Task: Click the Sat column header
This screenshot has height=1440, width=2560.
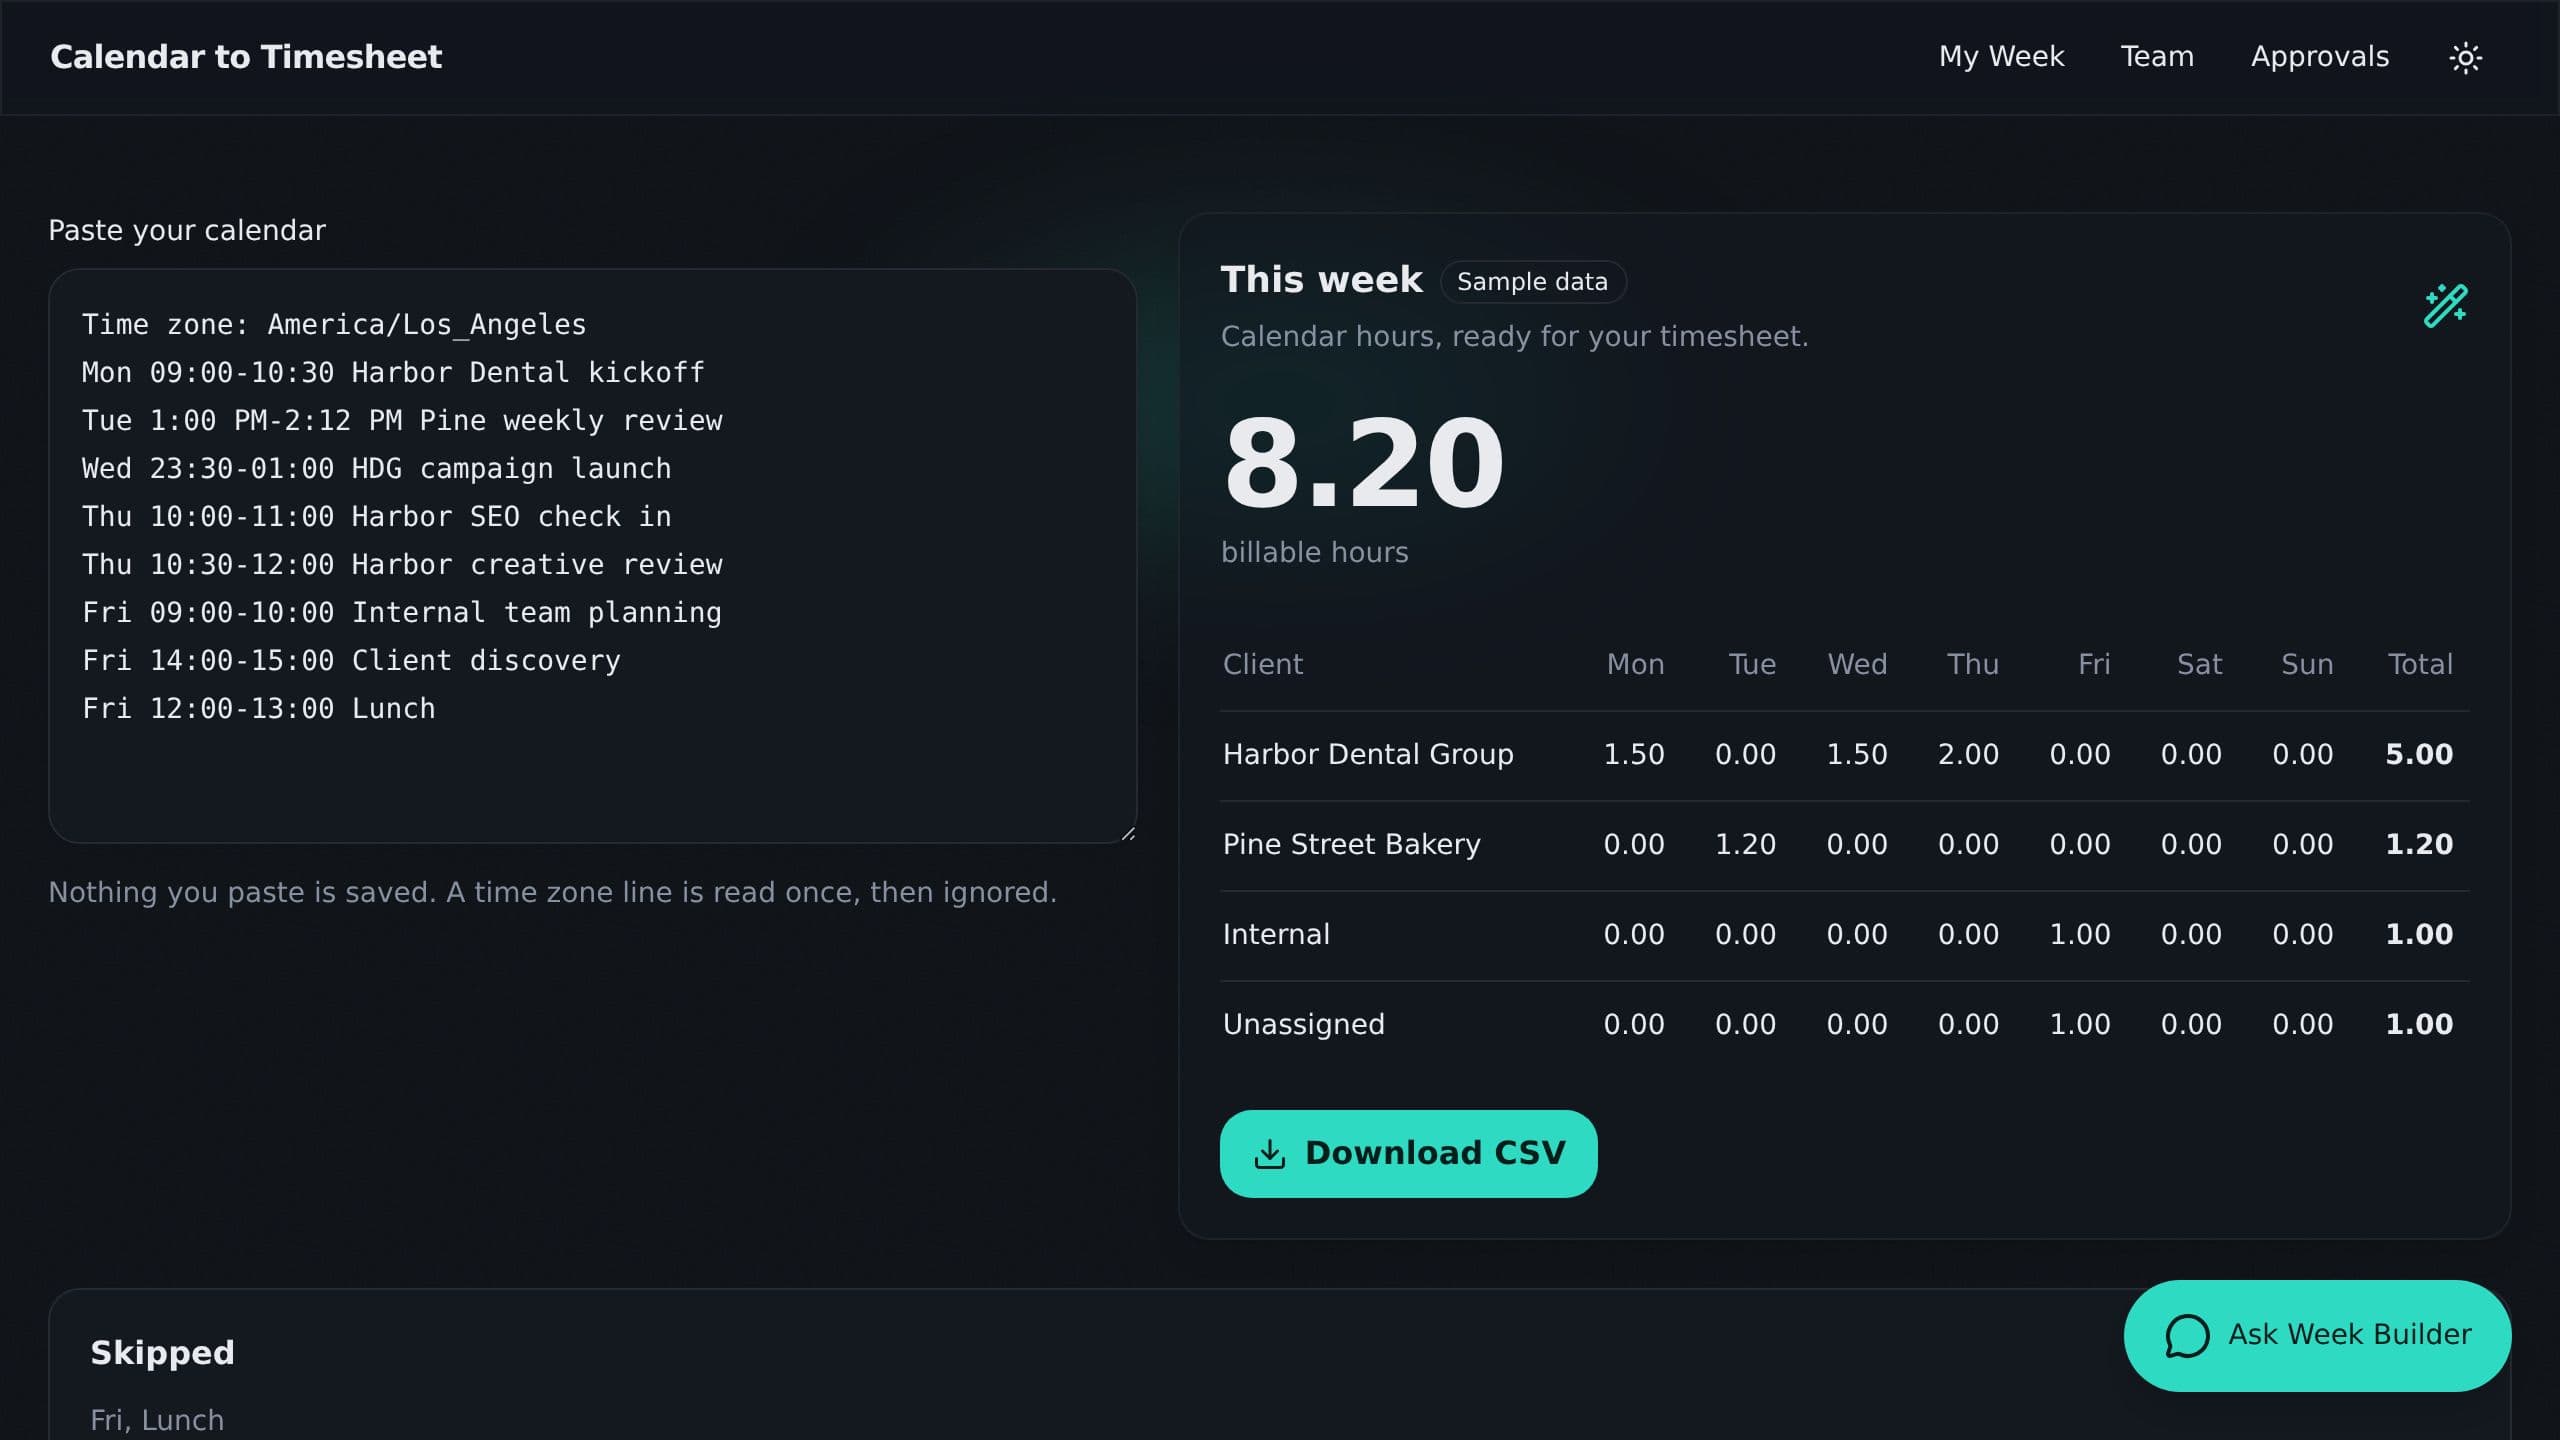Action: [x=2199, y=665]
